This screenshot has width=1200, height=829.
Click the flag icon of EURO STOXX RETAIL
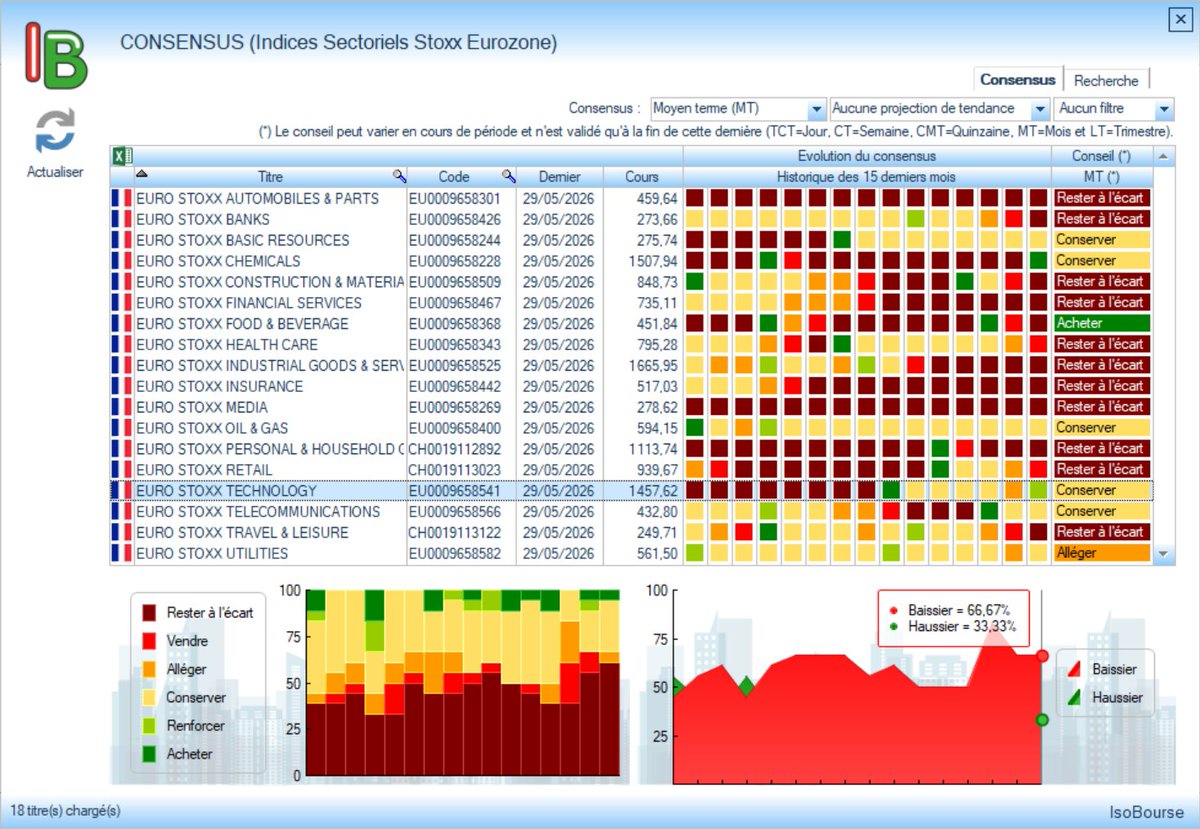pyautogui.click(x=122, y=470)
